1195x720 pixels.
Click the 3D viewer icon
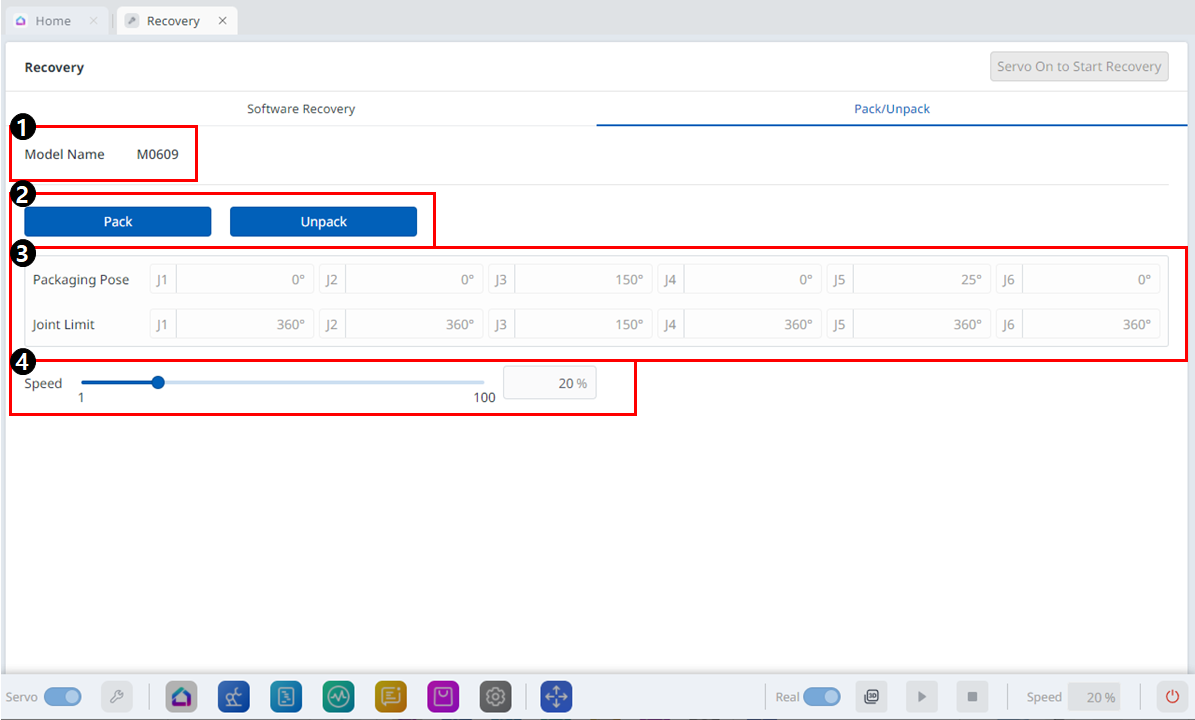tap(872, 696)
